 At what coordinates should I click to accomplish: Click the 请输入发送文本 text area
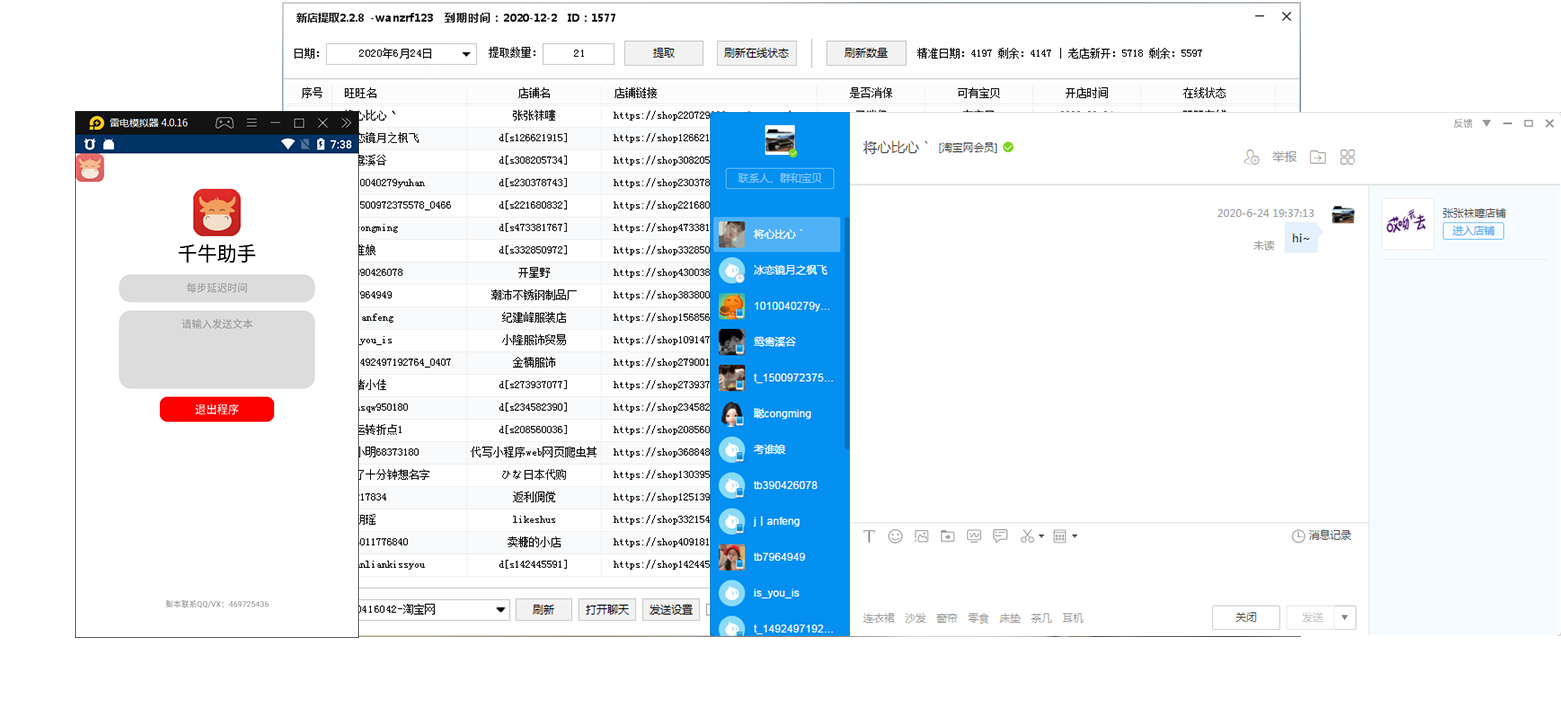217,350
